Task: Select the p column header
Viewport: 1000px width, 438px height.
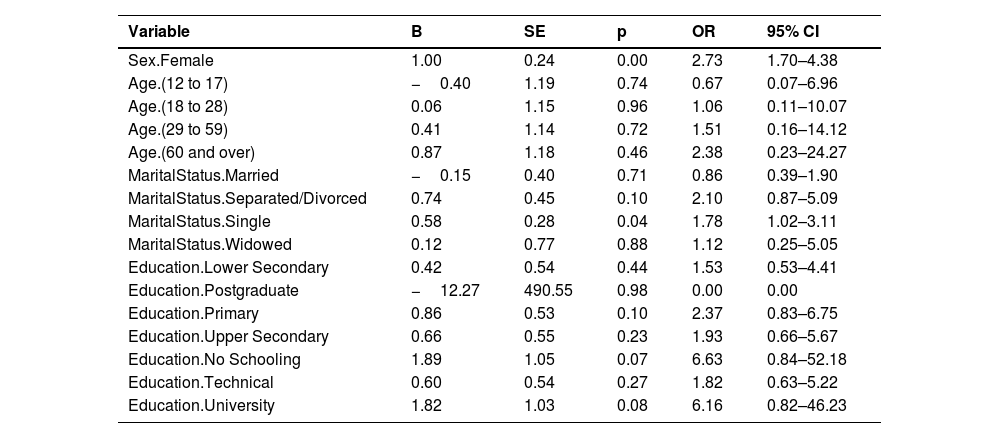Action: click(x=622, y=33)
